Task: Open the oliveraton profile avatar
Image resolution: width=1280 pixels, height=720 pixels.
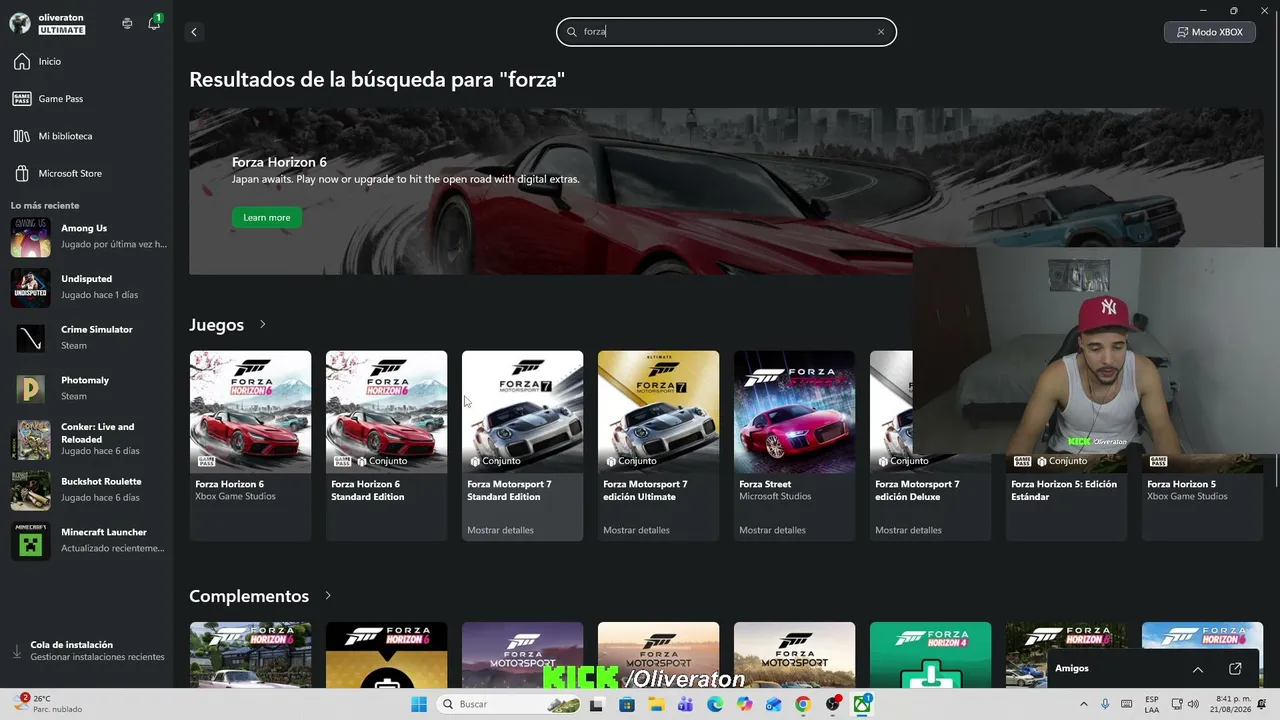Action: point(20,23)
